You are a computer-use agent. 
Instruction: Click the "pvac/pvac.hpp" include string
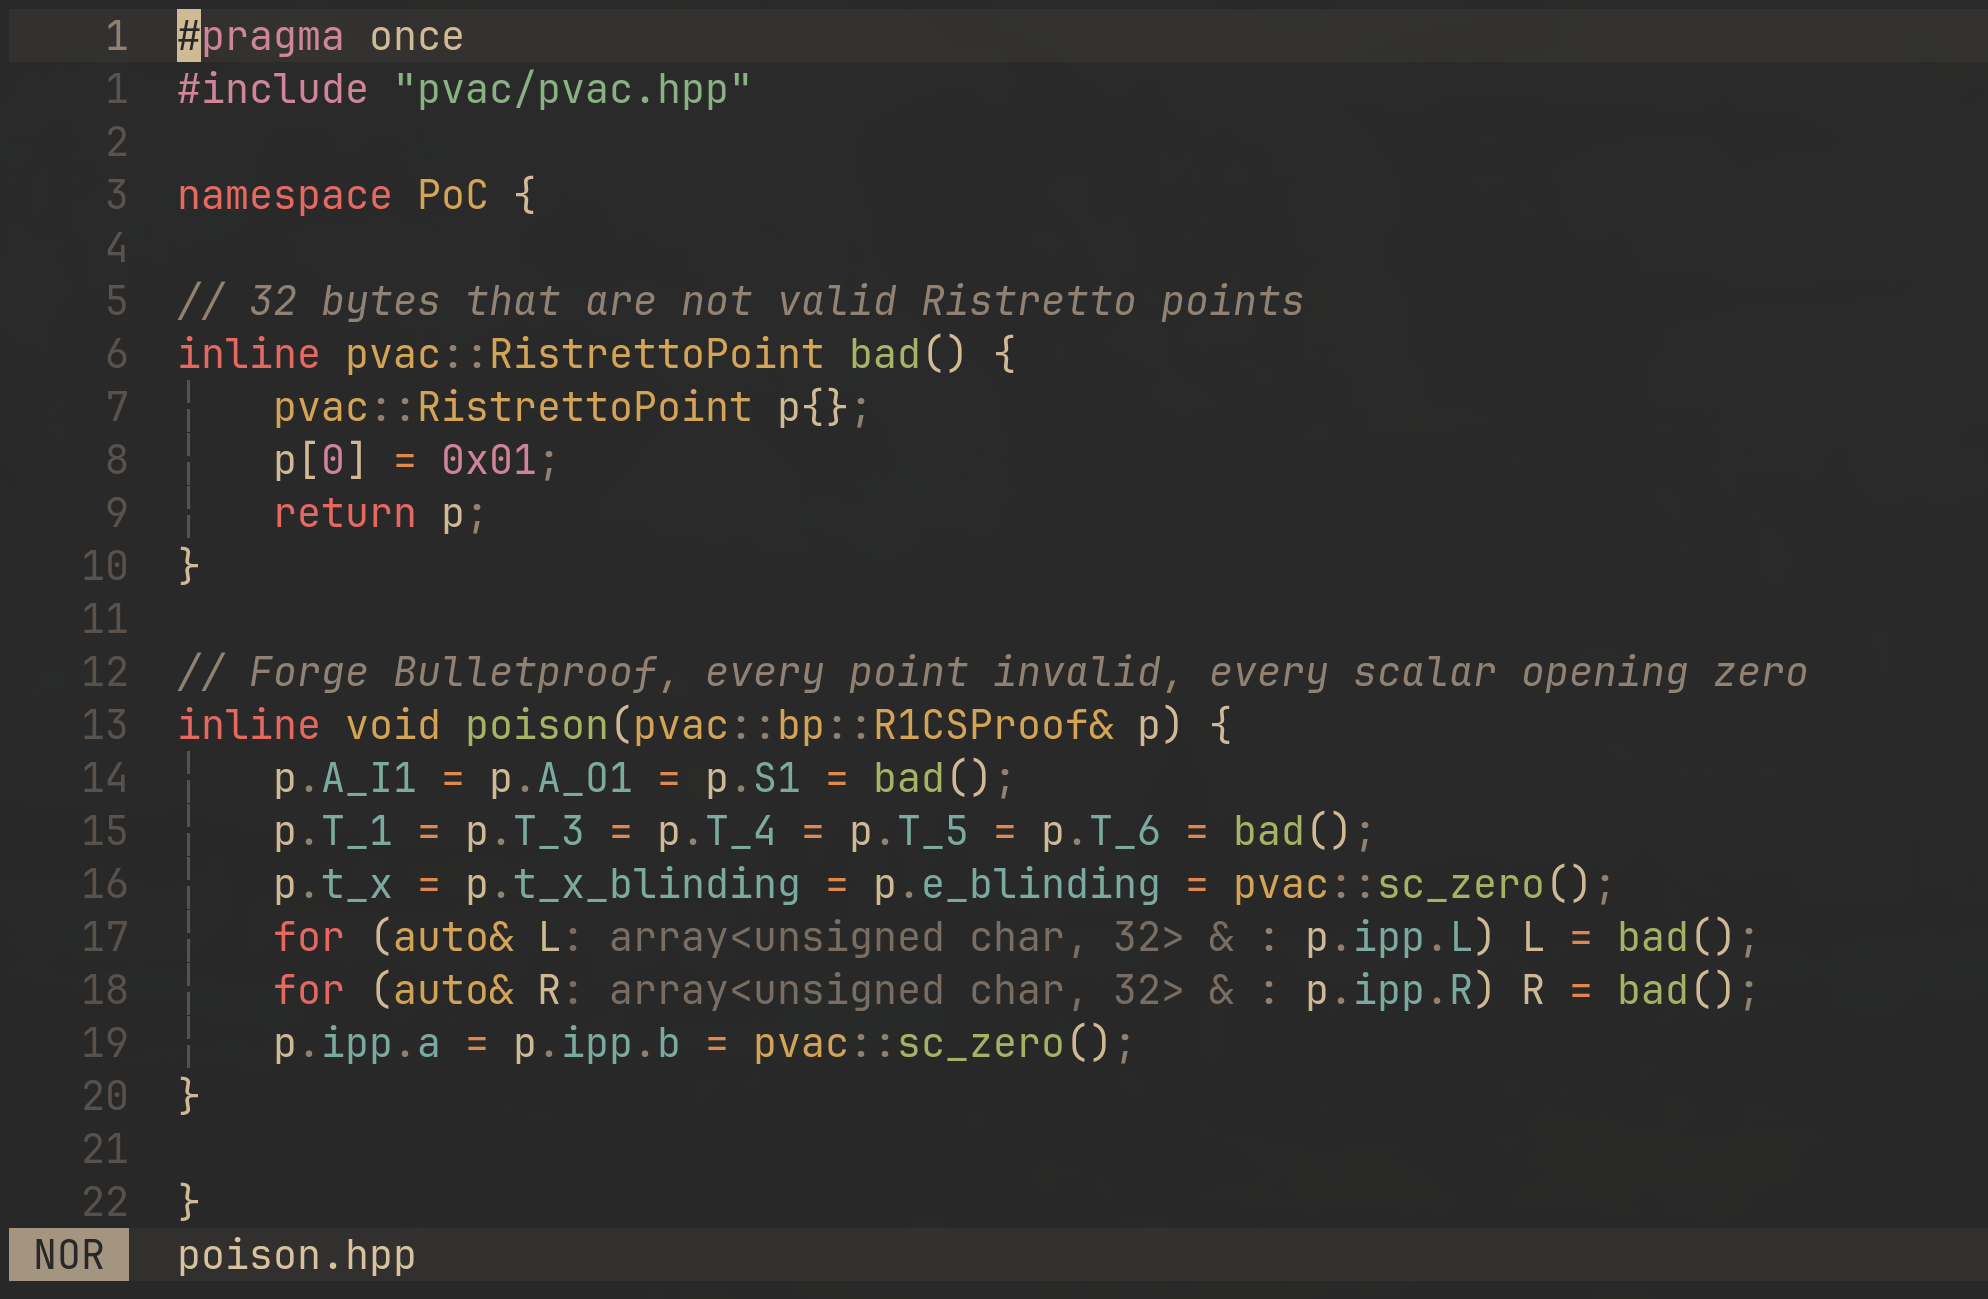pos(573,90)
